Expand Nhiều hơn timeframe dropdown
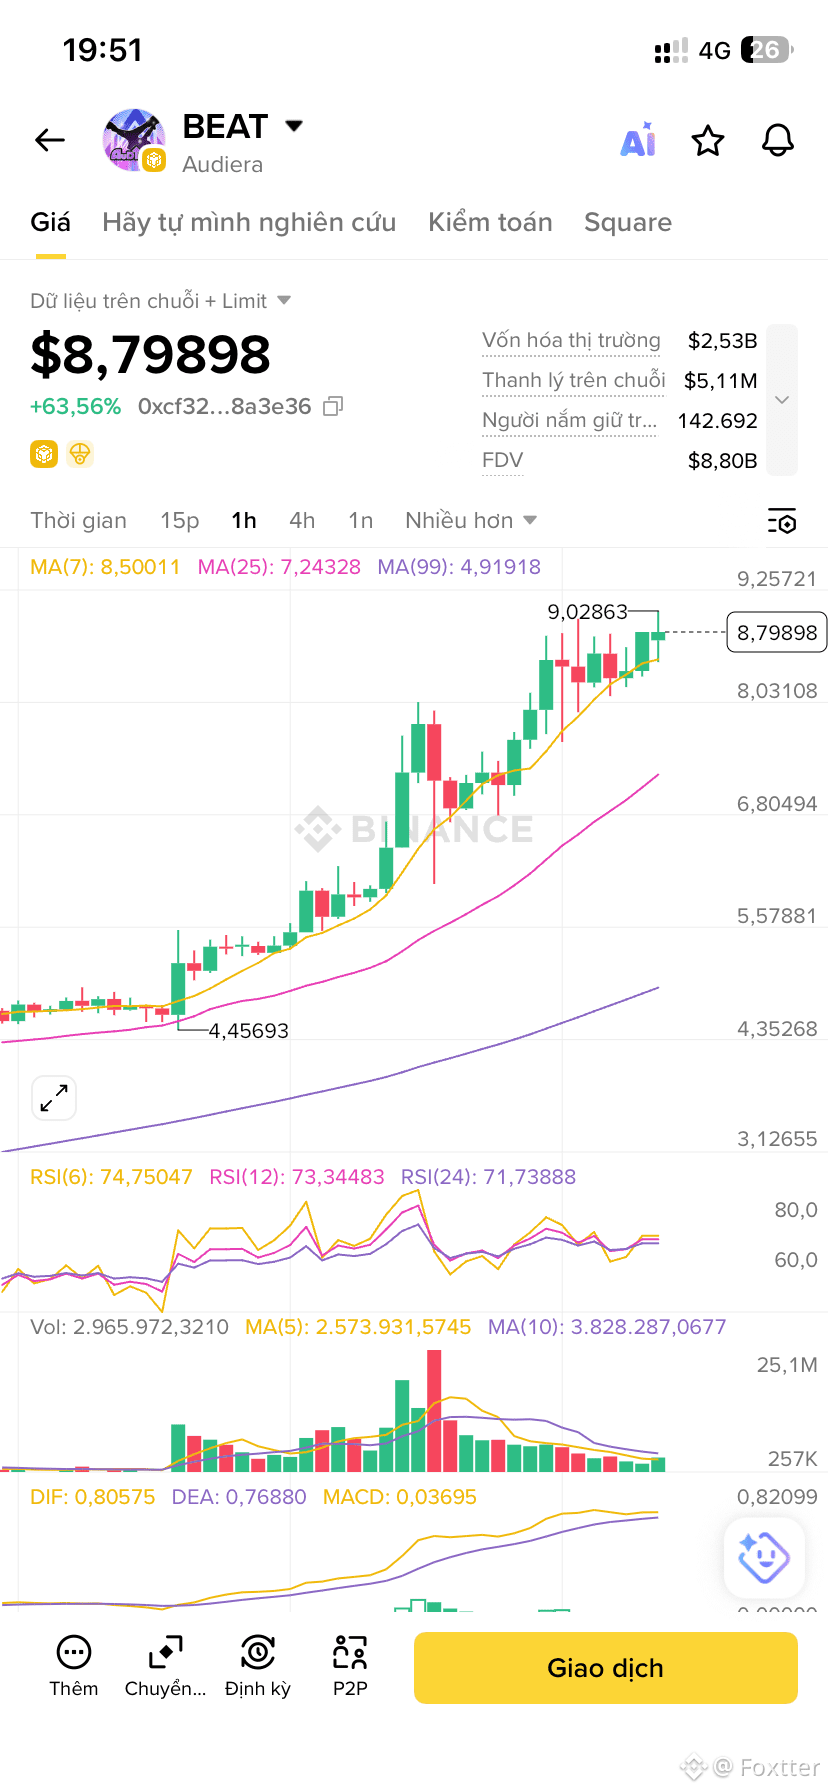The image size is (828, 1792). 471,520
